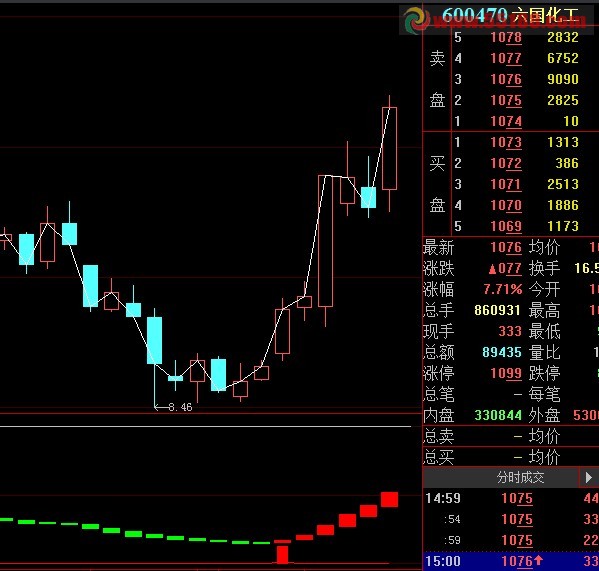Viewport: 599px width, 571px height.
Task: Click 总手 value 860931
Action: pos(497,310)
